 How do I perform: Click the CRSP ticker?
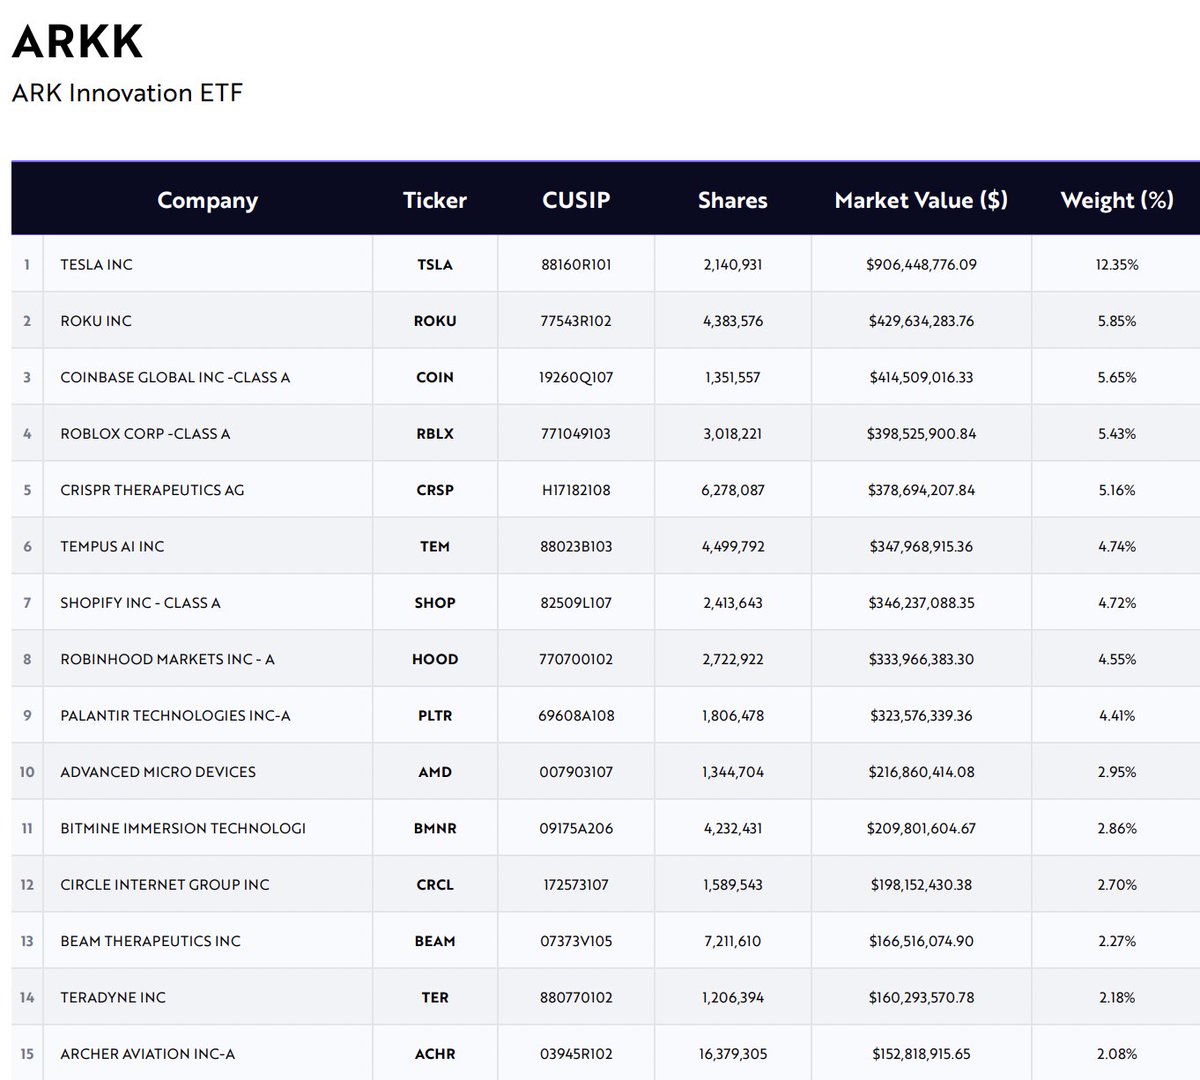tap(435, 490)
